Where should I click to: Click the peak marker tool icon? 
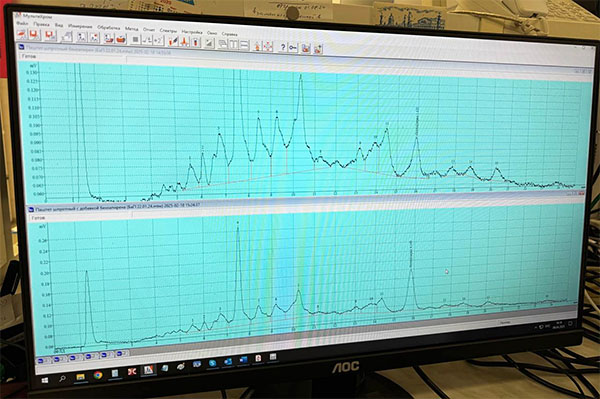184,42
